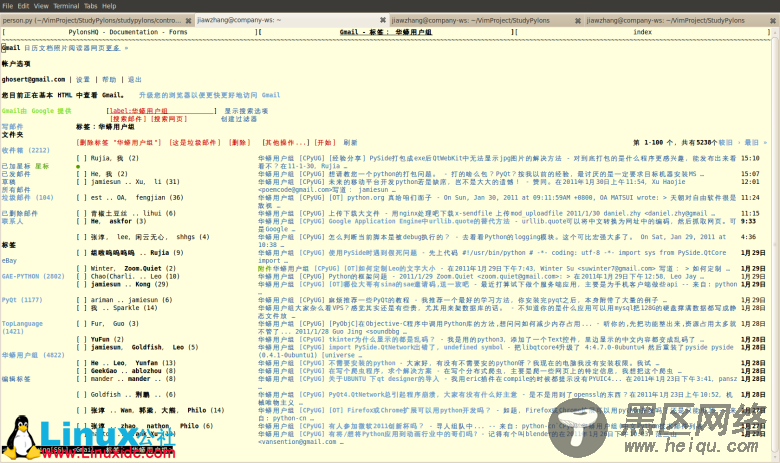Click the 删除 button in the action bar

239,143
